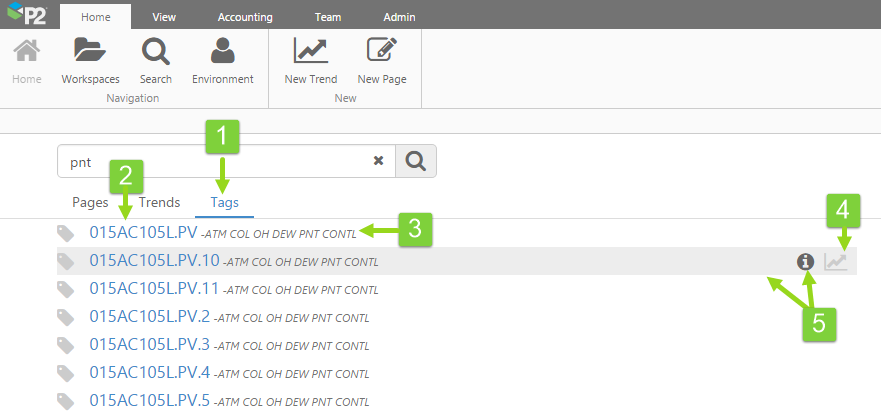Click the P2 logo
This screenshot has width=881, height=415.
point(26,15)
